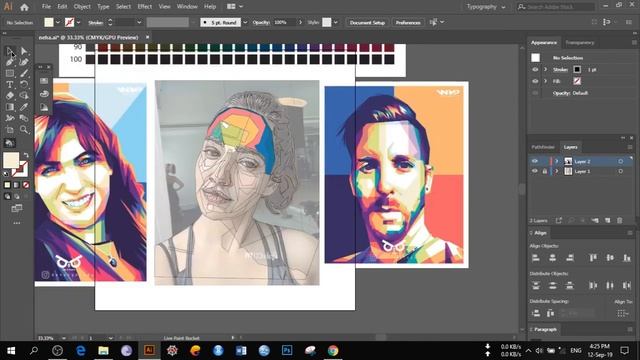Click Fill color box in toolbar
This screenshot has height=360, width=640.
pos(11,160)
